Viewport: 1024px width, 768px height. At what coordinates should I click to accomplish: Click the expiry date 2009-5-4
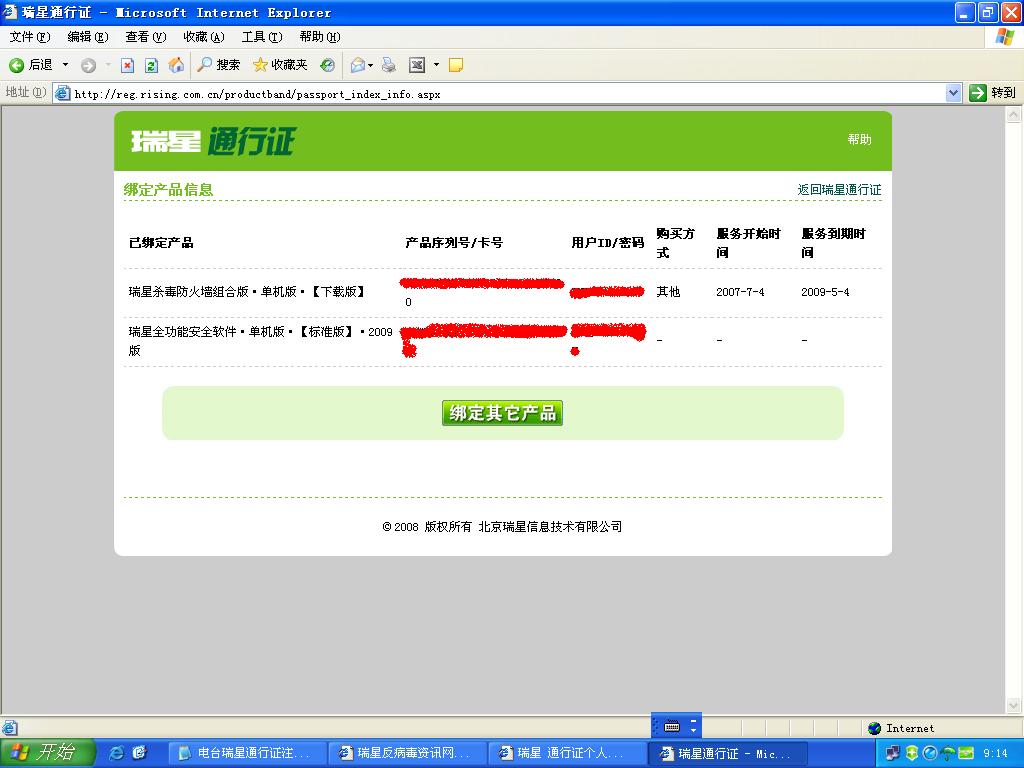pyautogui.click(x=825, y=292)
